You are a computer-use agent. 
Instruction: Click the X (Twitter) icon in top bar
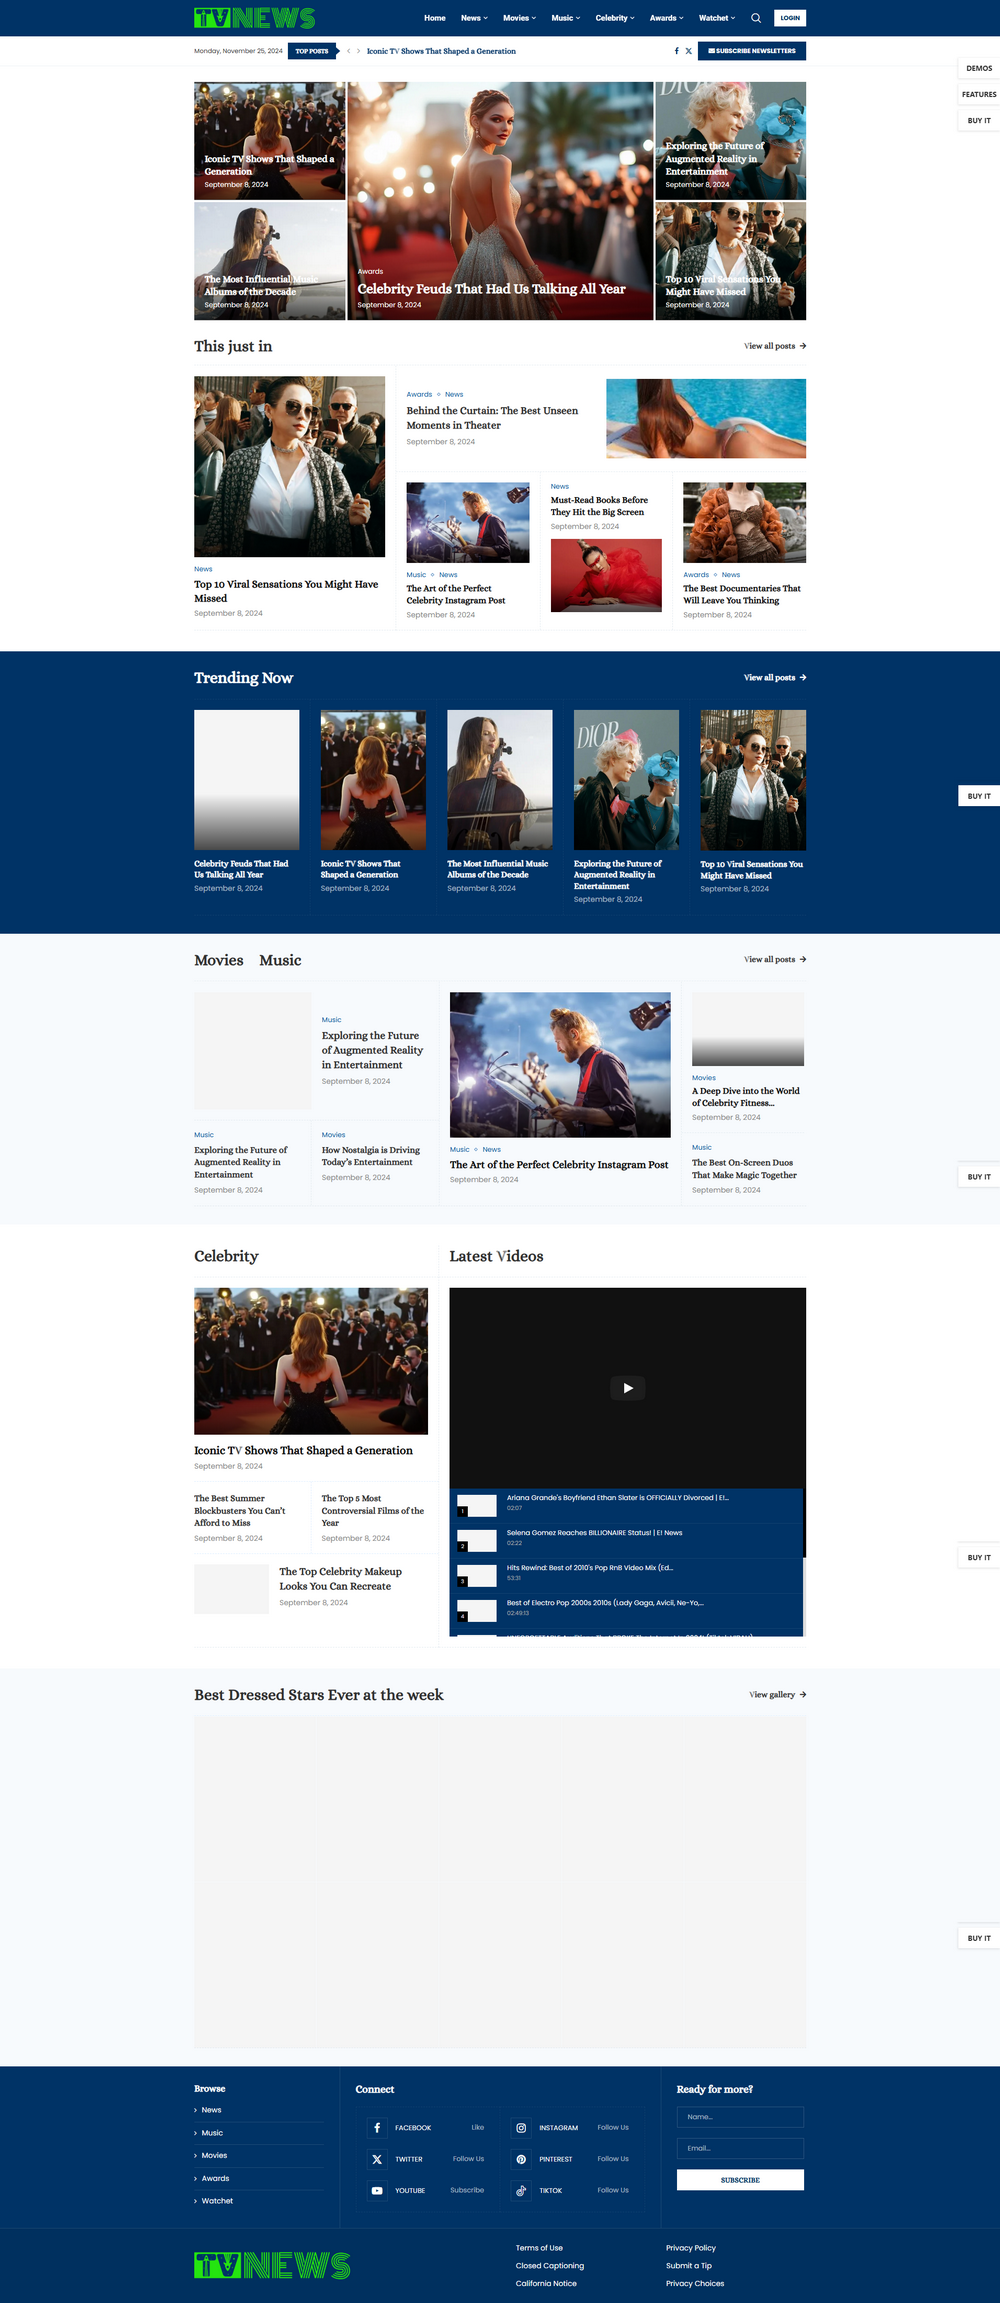pyautogui.click(x=688, y=51)
